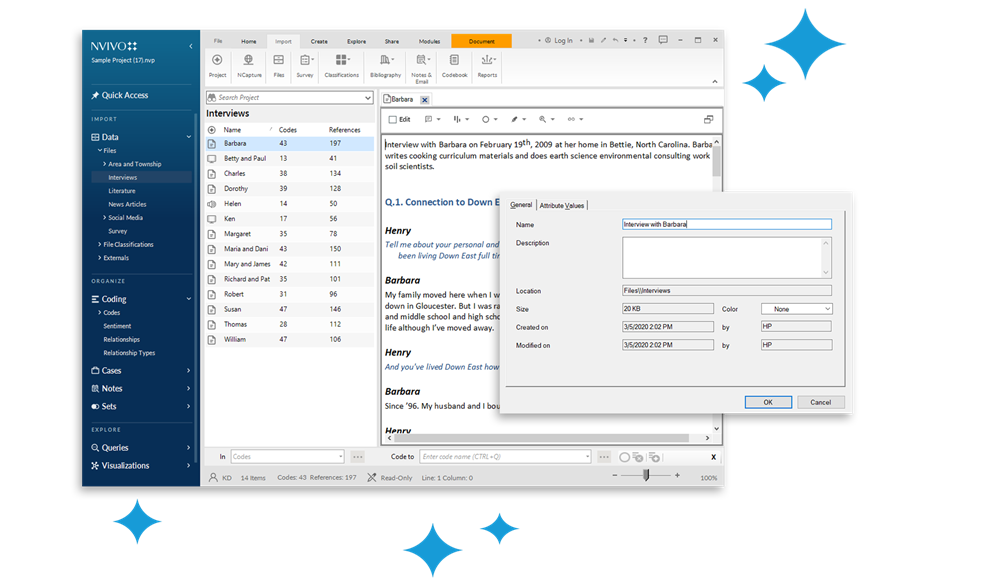Enable the Edit checkbox

[392, 119]
